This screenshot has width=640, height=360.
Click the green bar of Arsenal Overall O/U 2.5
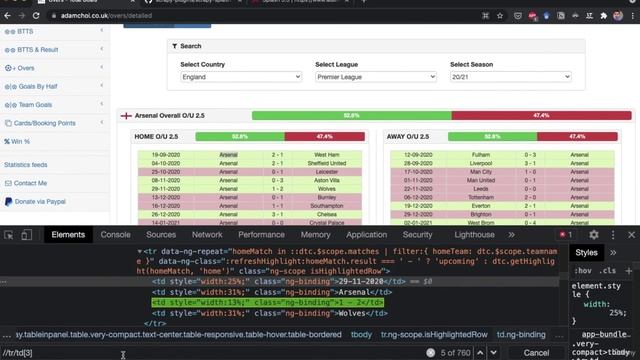pos(352,116)
